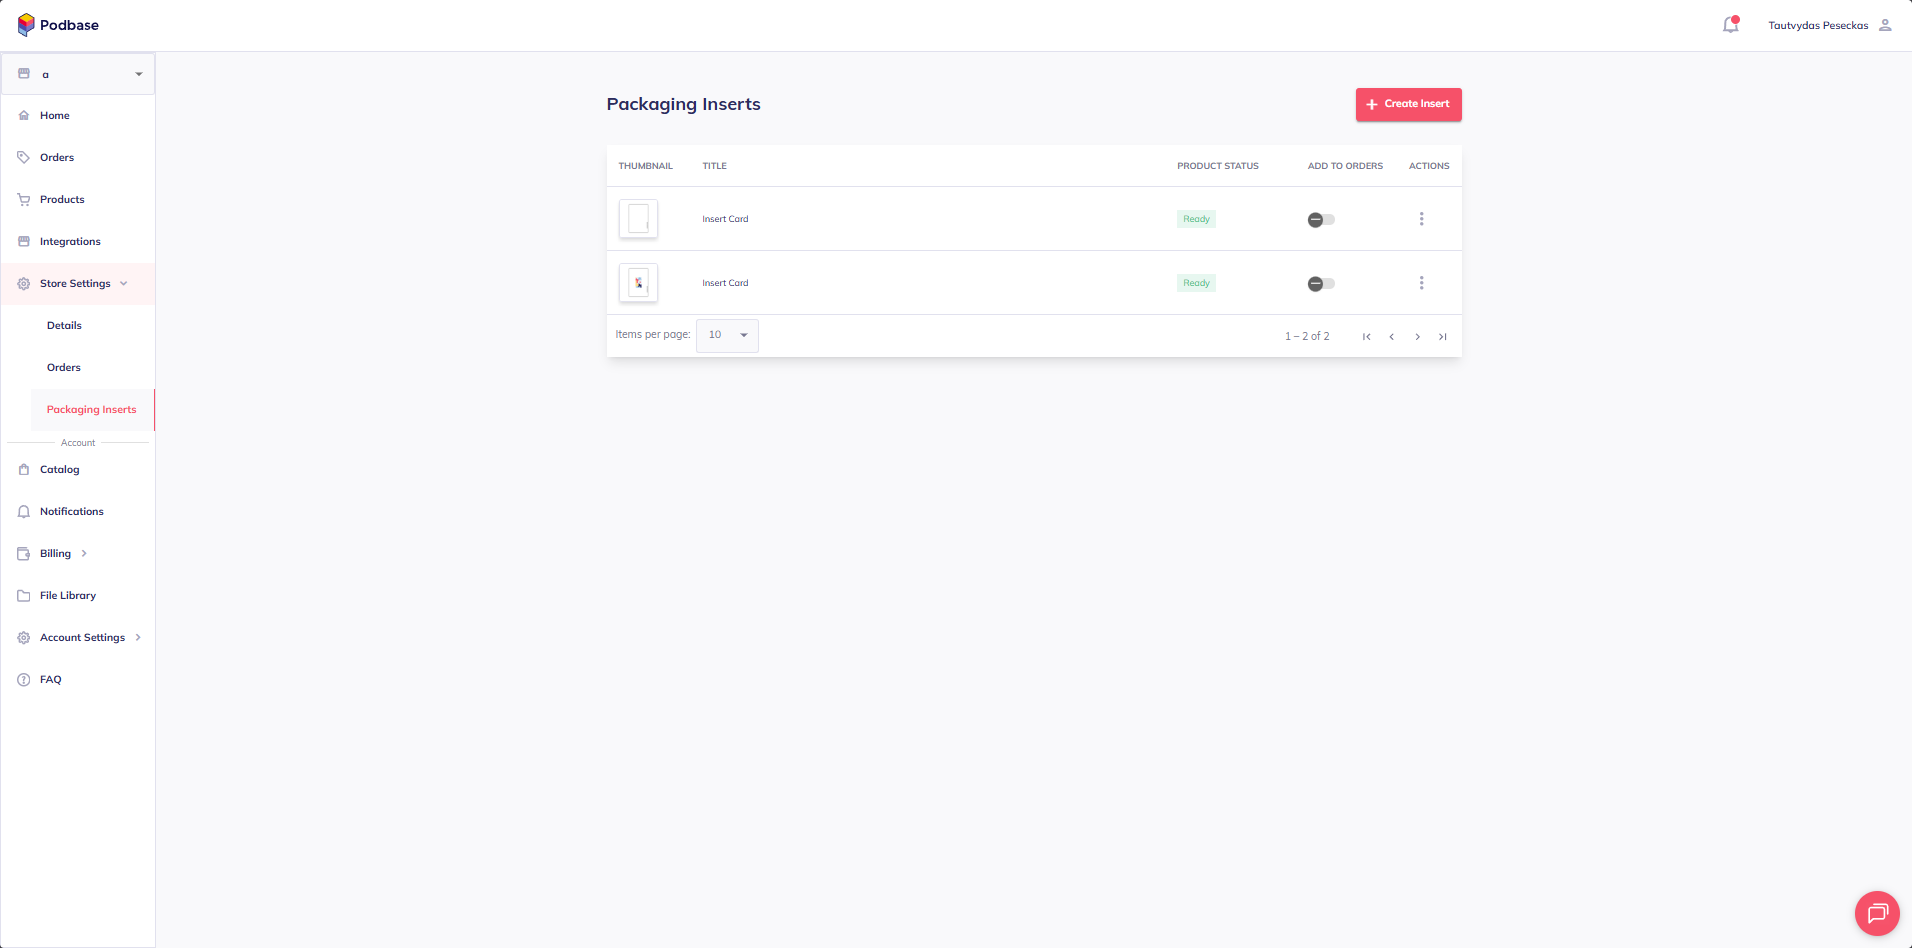The width and height of the screenshot is (1912, 948).
Task: Click the Create Insert button
Action: (1408, 104)
